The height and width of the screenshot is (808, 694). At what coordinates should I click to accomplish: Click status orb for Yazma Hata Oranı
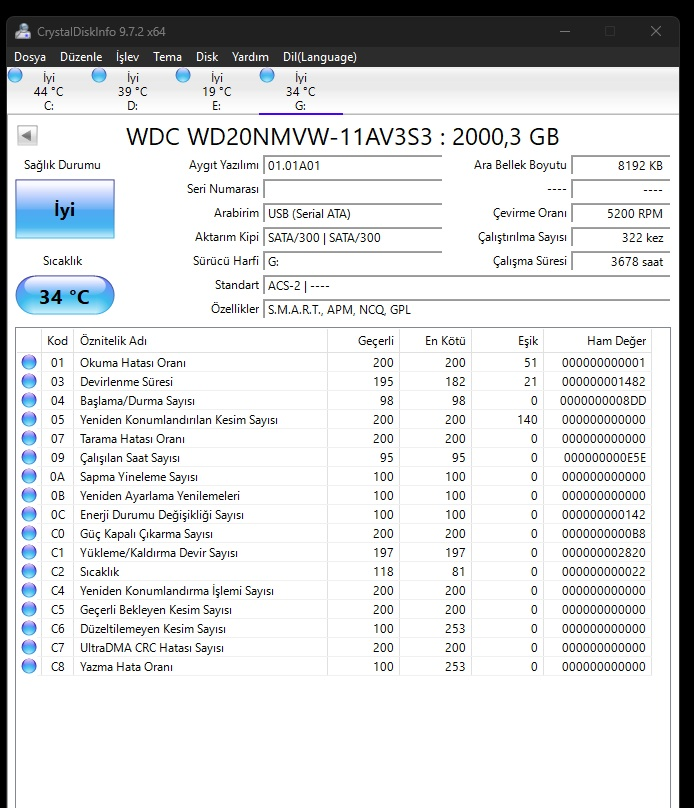coord(29,666)
